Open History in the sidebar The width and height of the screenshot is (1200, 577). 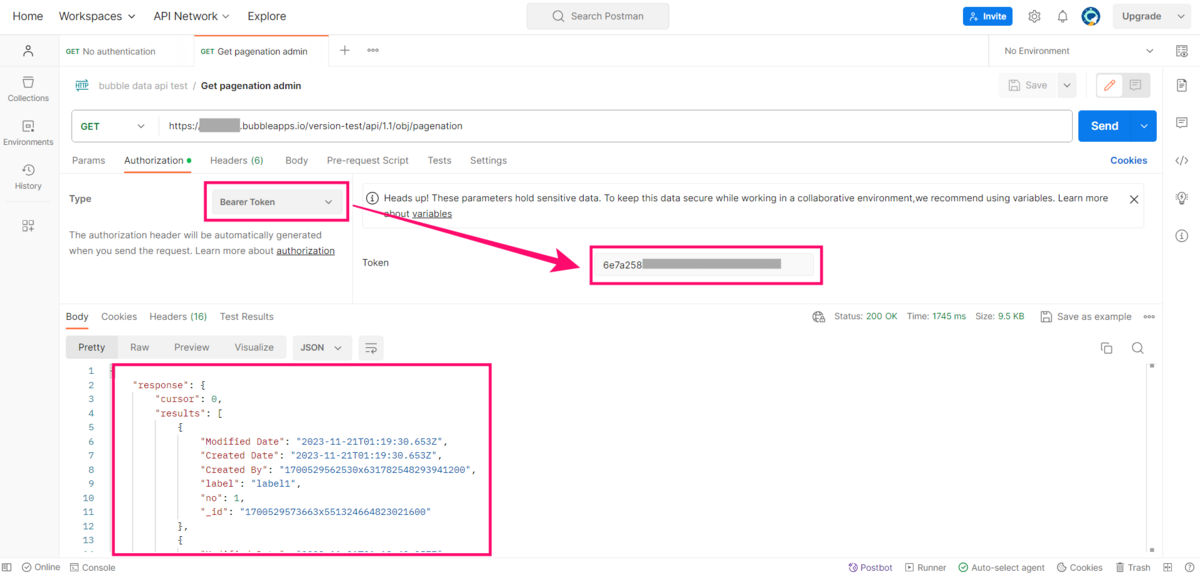(x=28, y=177)
